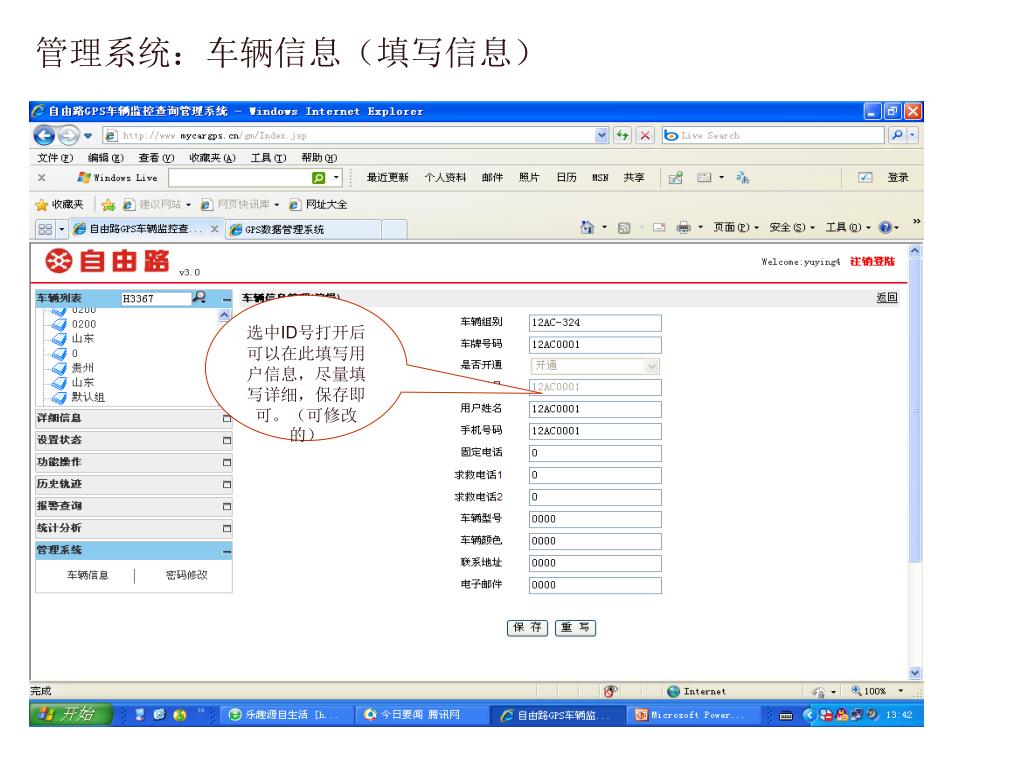This screenshot has height=768, width=1024.
Task: Collapse the 管理系统 panel
Action: tap(227, 551)
